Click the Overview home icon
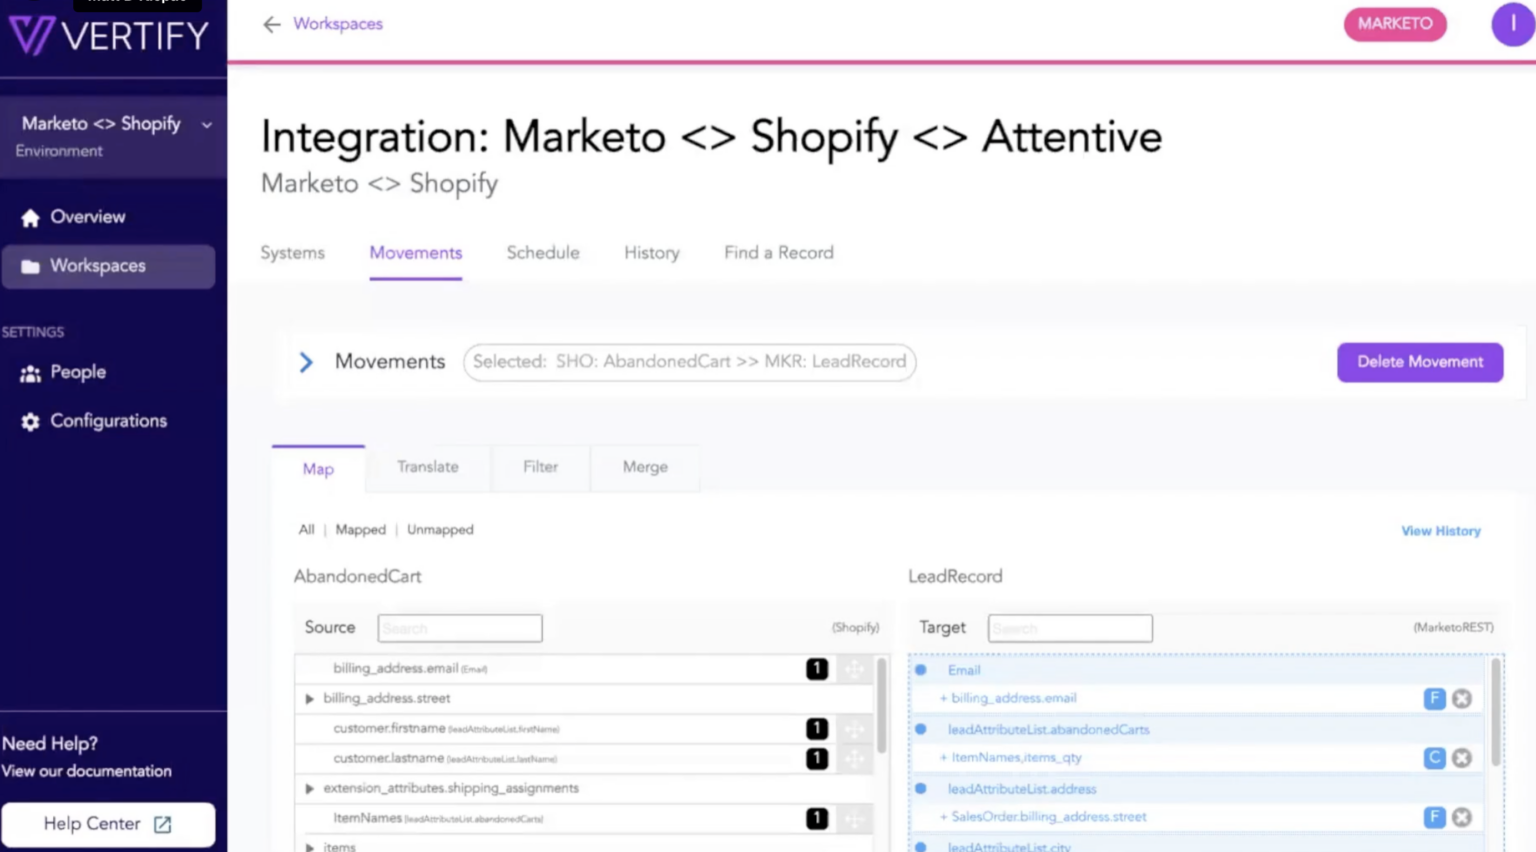 [x=30, y=216]
